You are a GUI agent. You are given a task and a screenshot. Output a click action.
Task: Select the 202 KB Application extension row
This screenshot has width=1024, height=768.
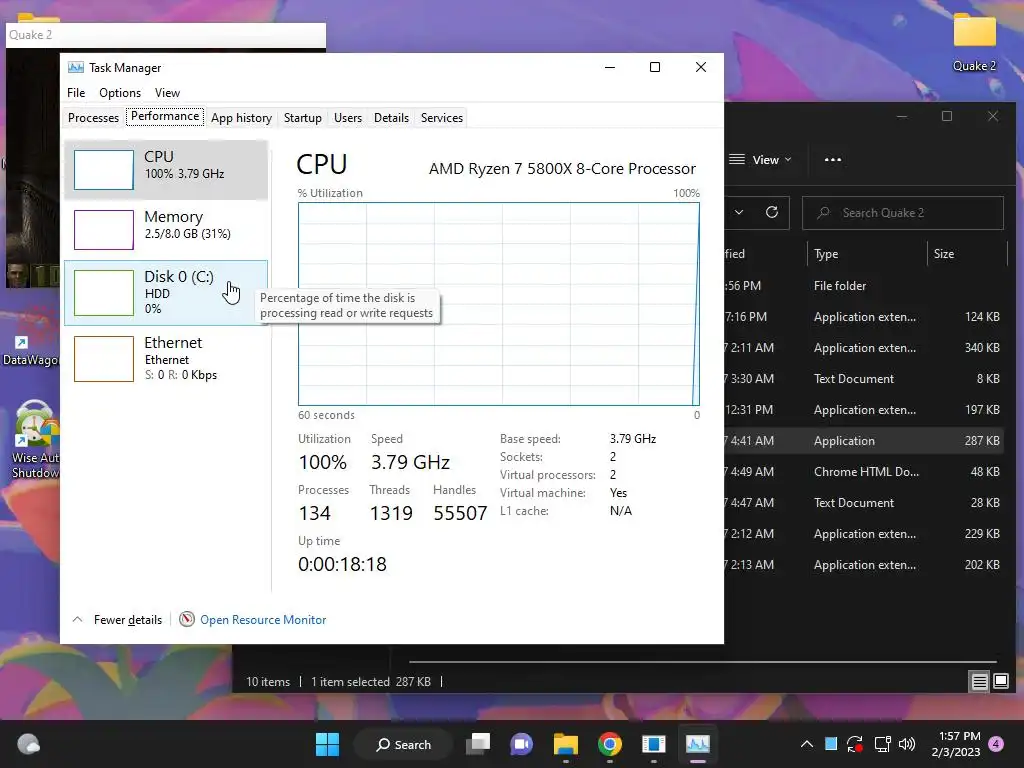click(x=865, y=565)
